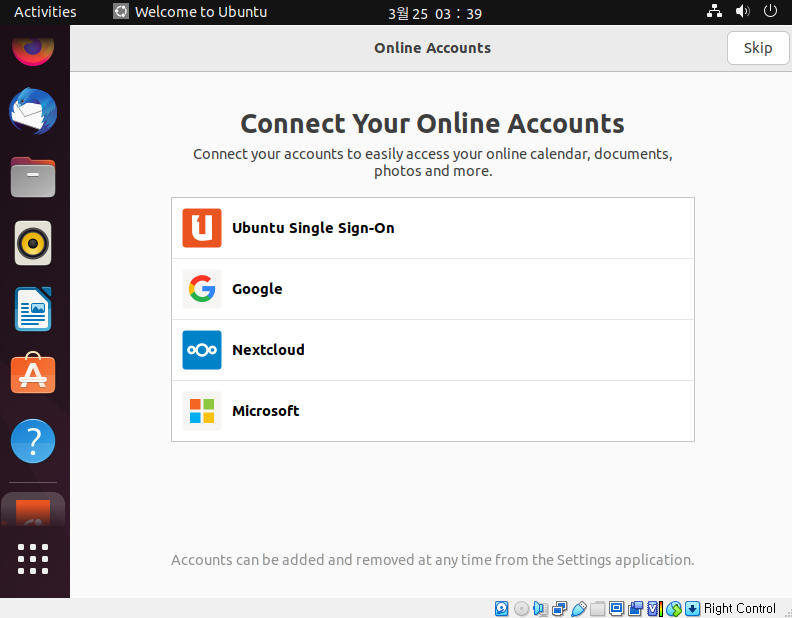
Task: Choose the Google account option
Action: pyautogui.click(x=433, y=289)
